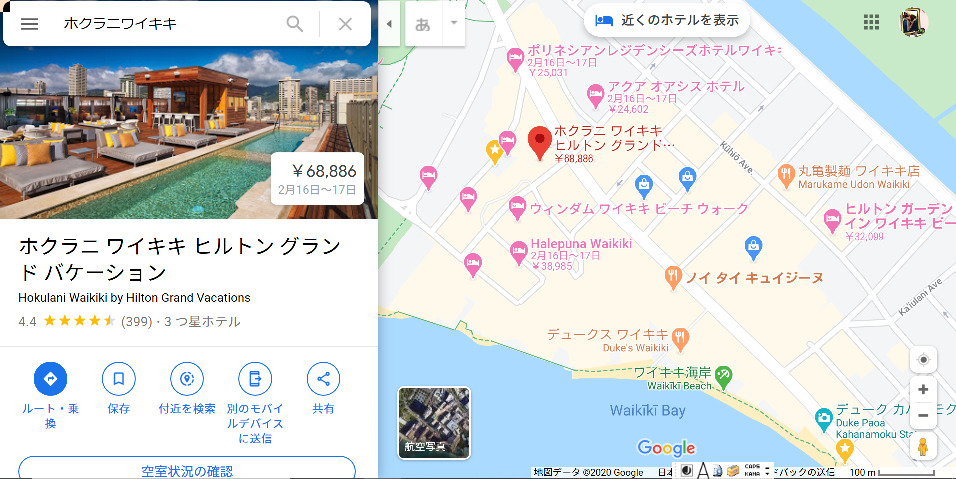Click the pink hotel marker just left of the red pin
The width and height of the screenshot is (956, 479).
pyautogui.click(x=507, y=143)
